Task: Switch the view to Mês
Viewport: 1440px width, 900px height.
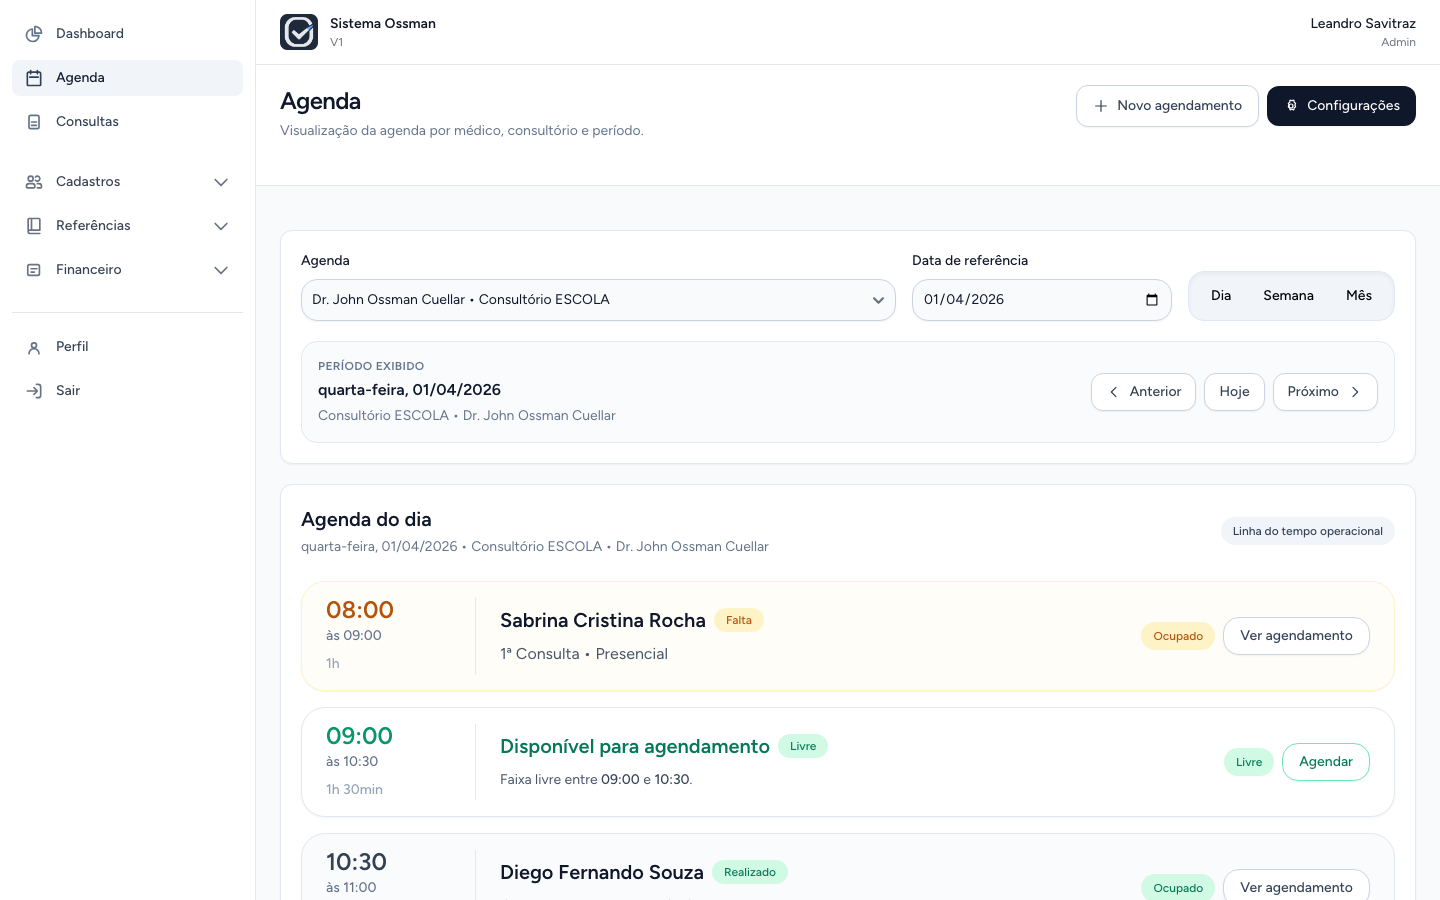Action: click(x=1359, y=296)
